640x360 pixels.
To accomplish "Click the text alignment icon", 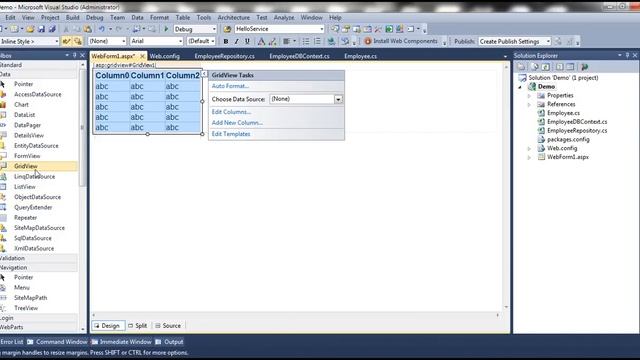I will (287, 41).
